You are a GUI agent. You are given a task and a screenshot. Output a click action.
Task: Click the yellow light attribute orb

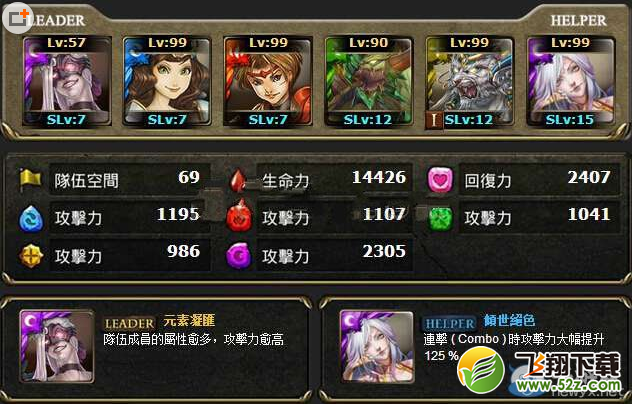click(31, 255)
